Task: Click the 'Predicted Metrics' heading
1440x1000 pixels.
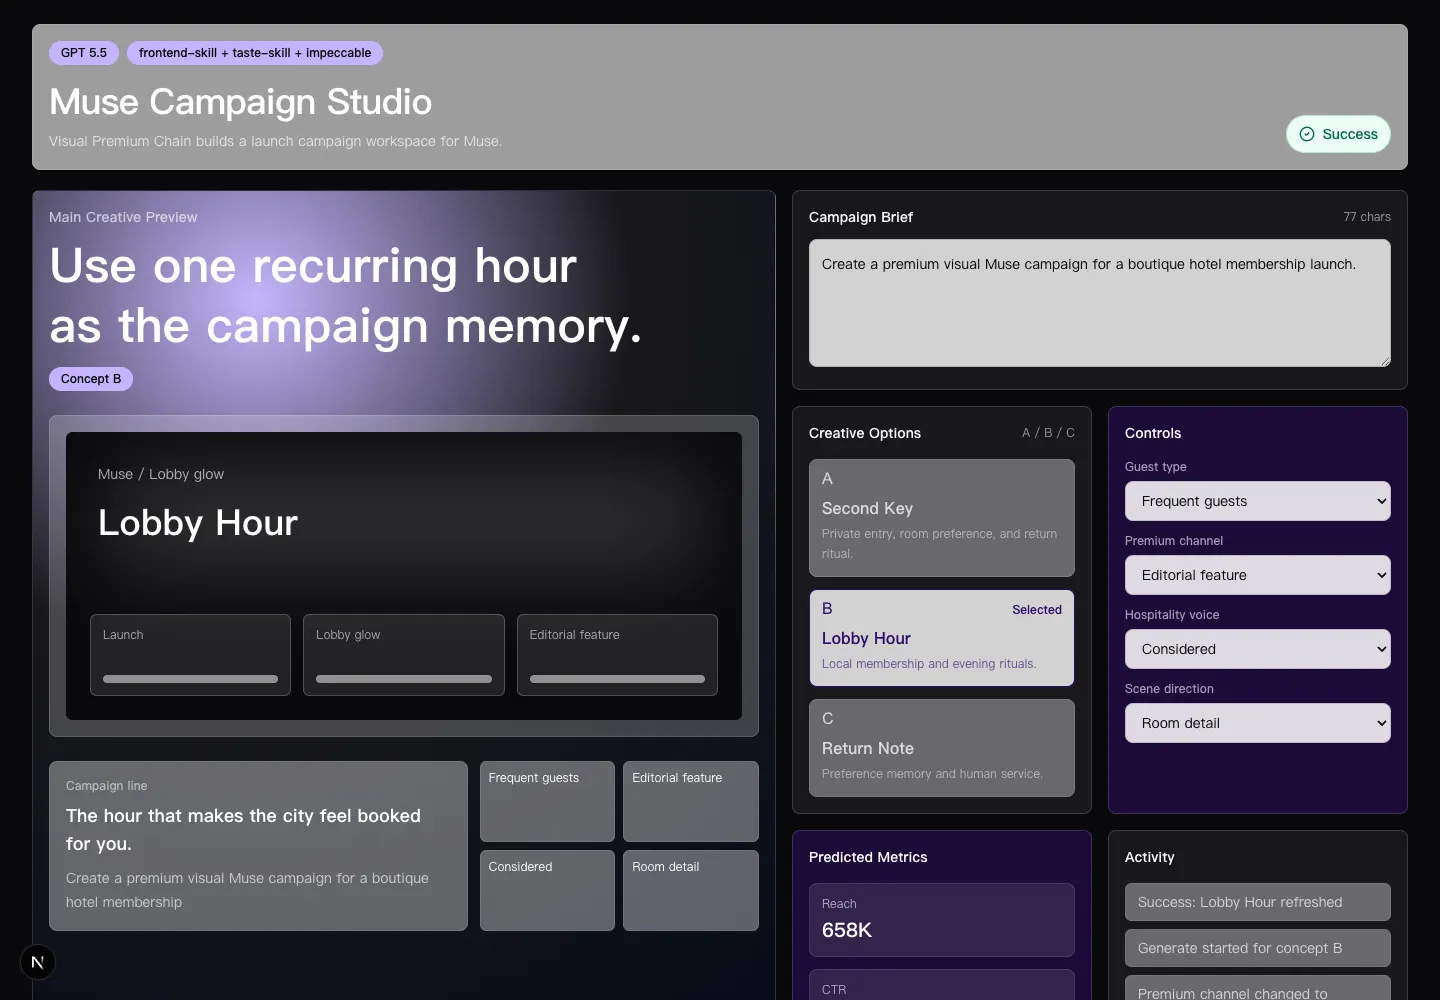Action: [x=868, y=857]
